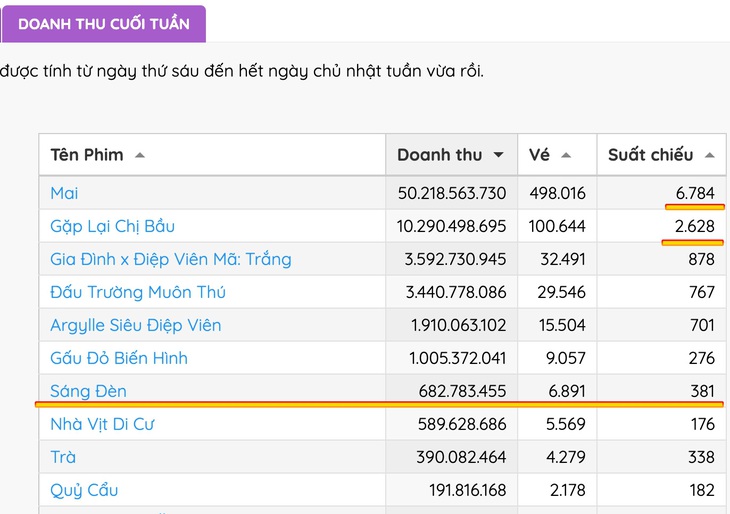Open the Nhà Vịt Di Cư link
This screenshot has width=730, height=514.
(102, 424)
